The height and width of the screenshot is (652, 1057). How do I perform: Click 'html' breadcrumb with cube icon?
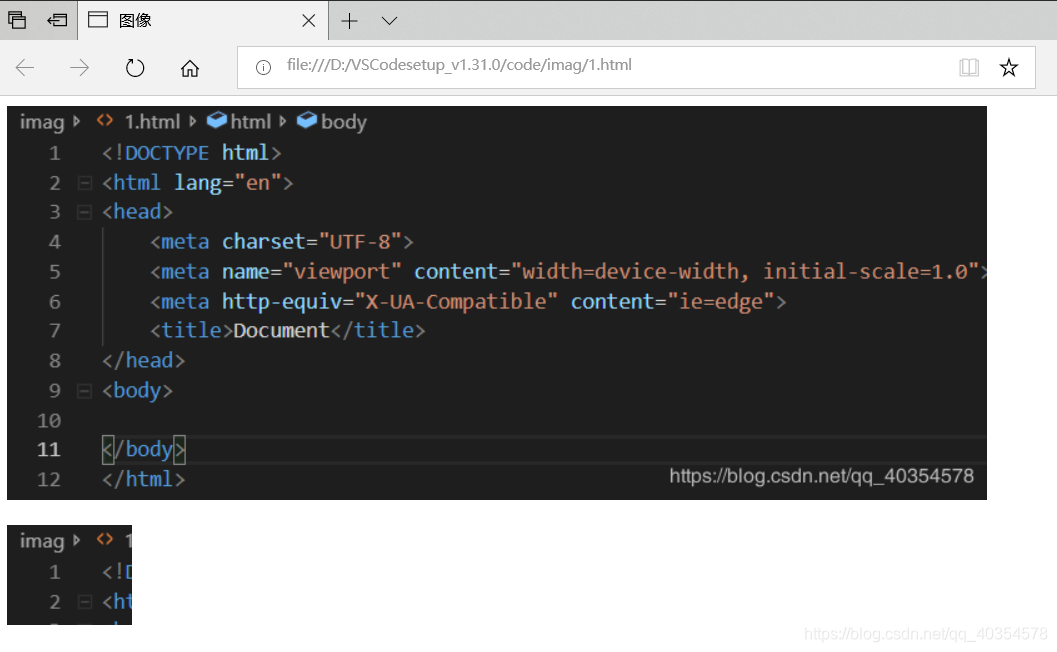click(x=239, y=121)
